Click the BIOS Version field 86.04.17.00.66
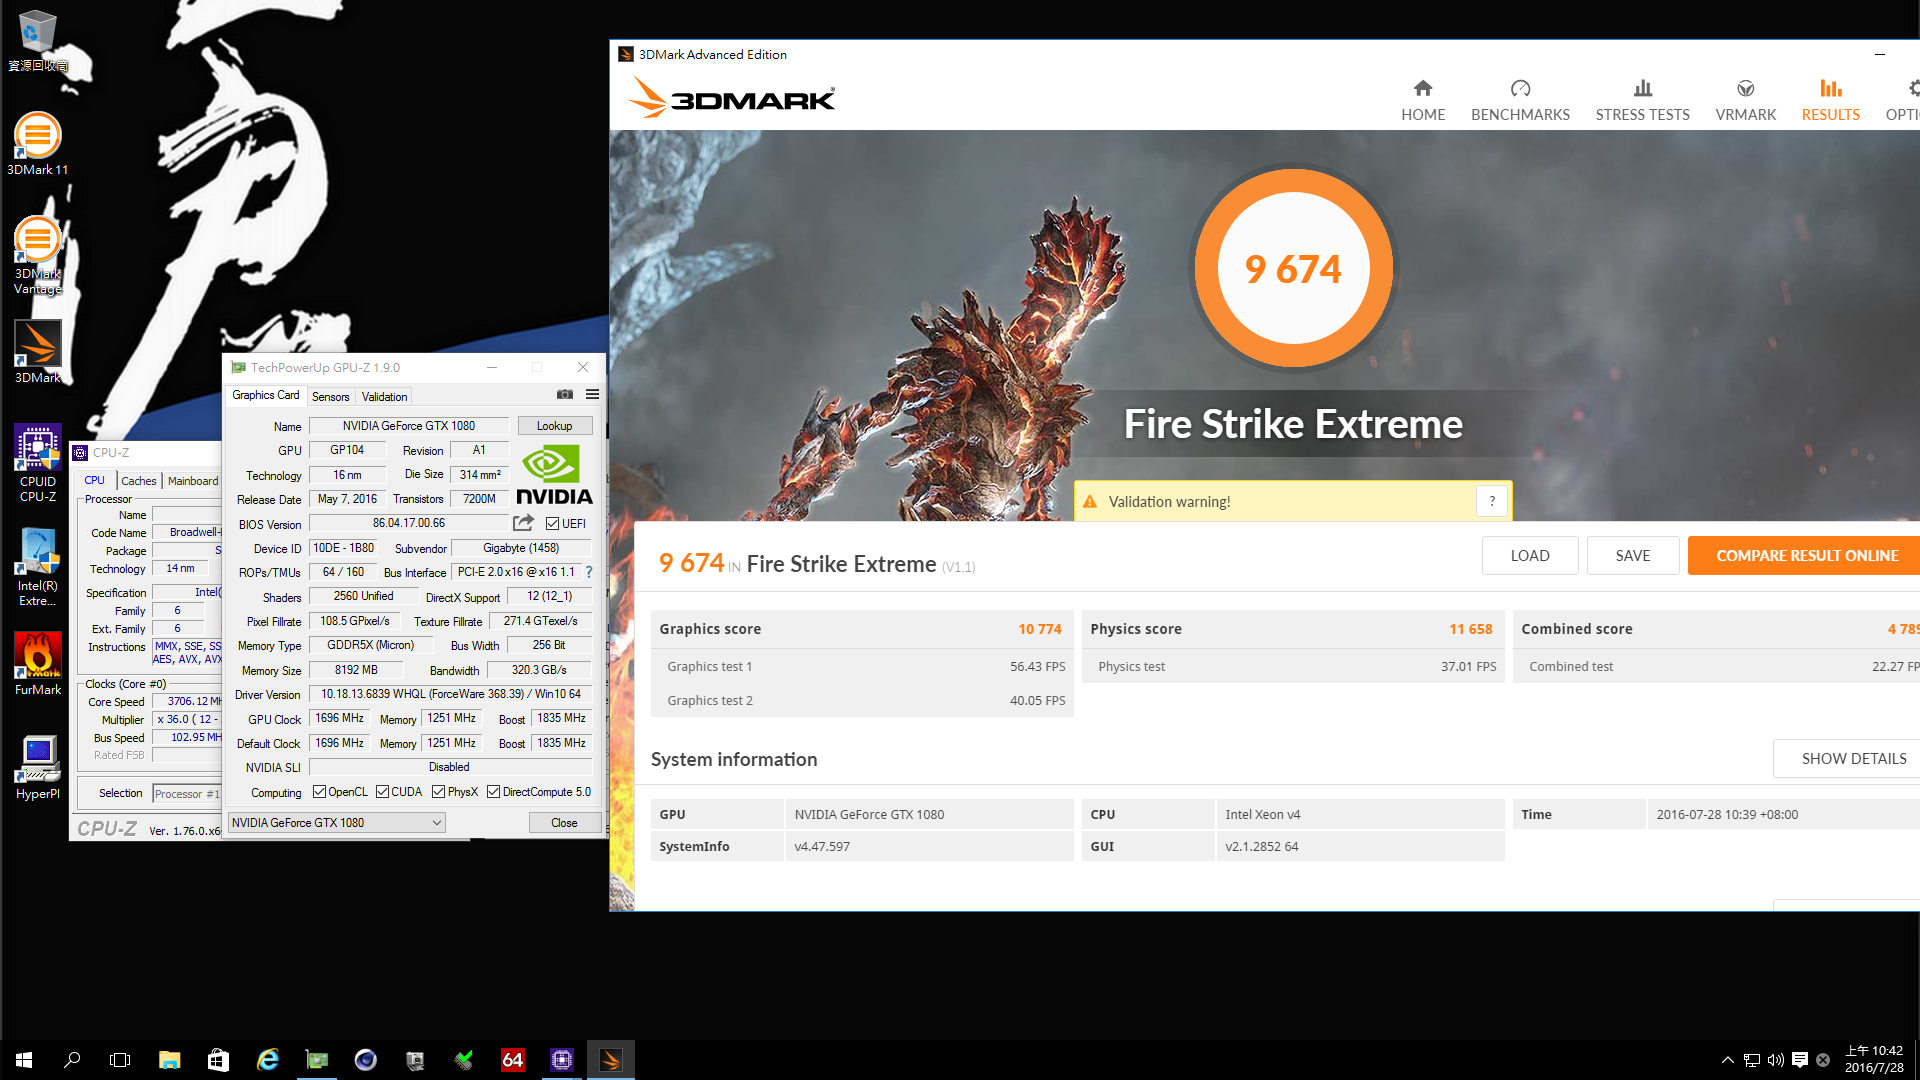This screenshot has width=1920, height=1080. pos(408,523)
